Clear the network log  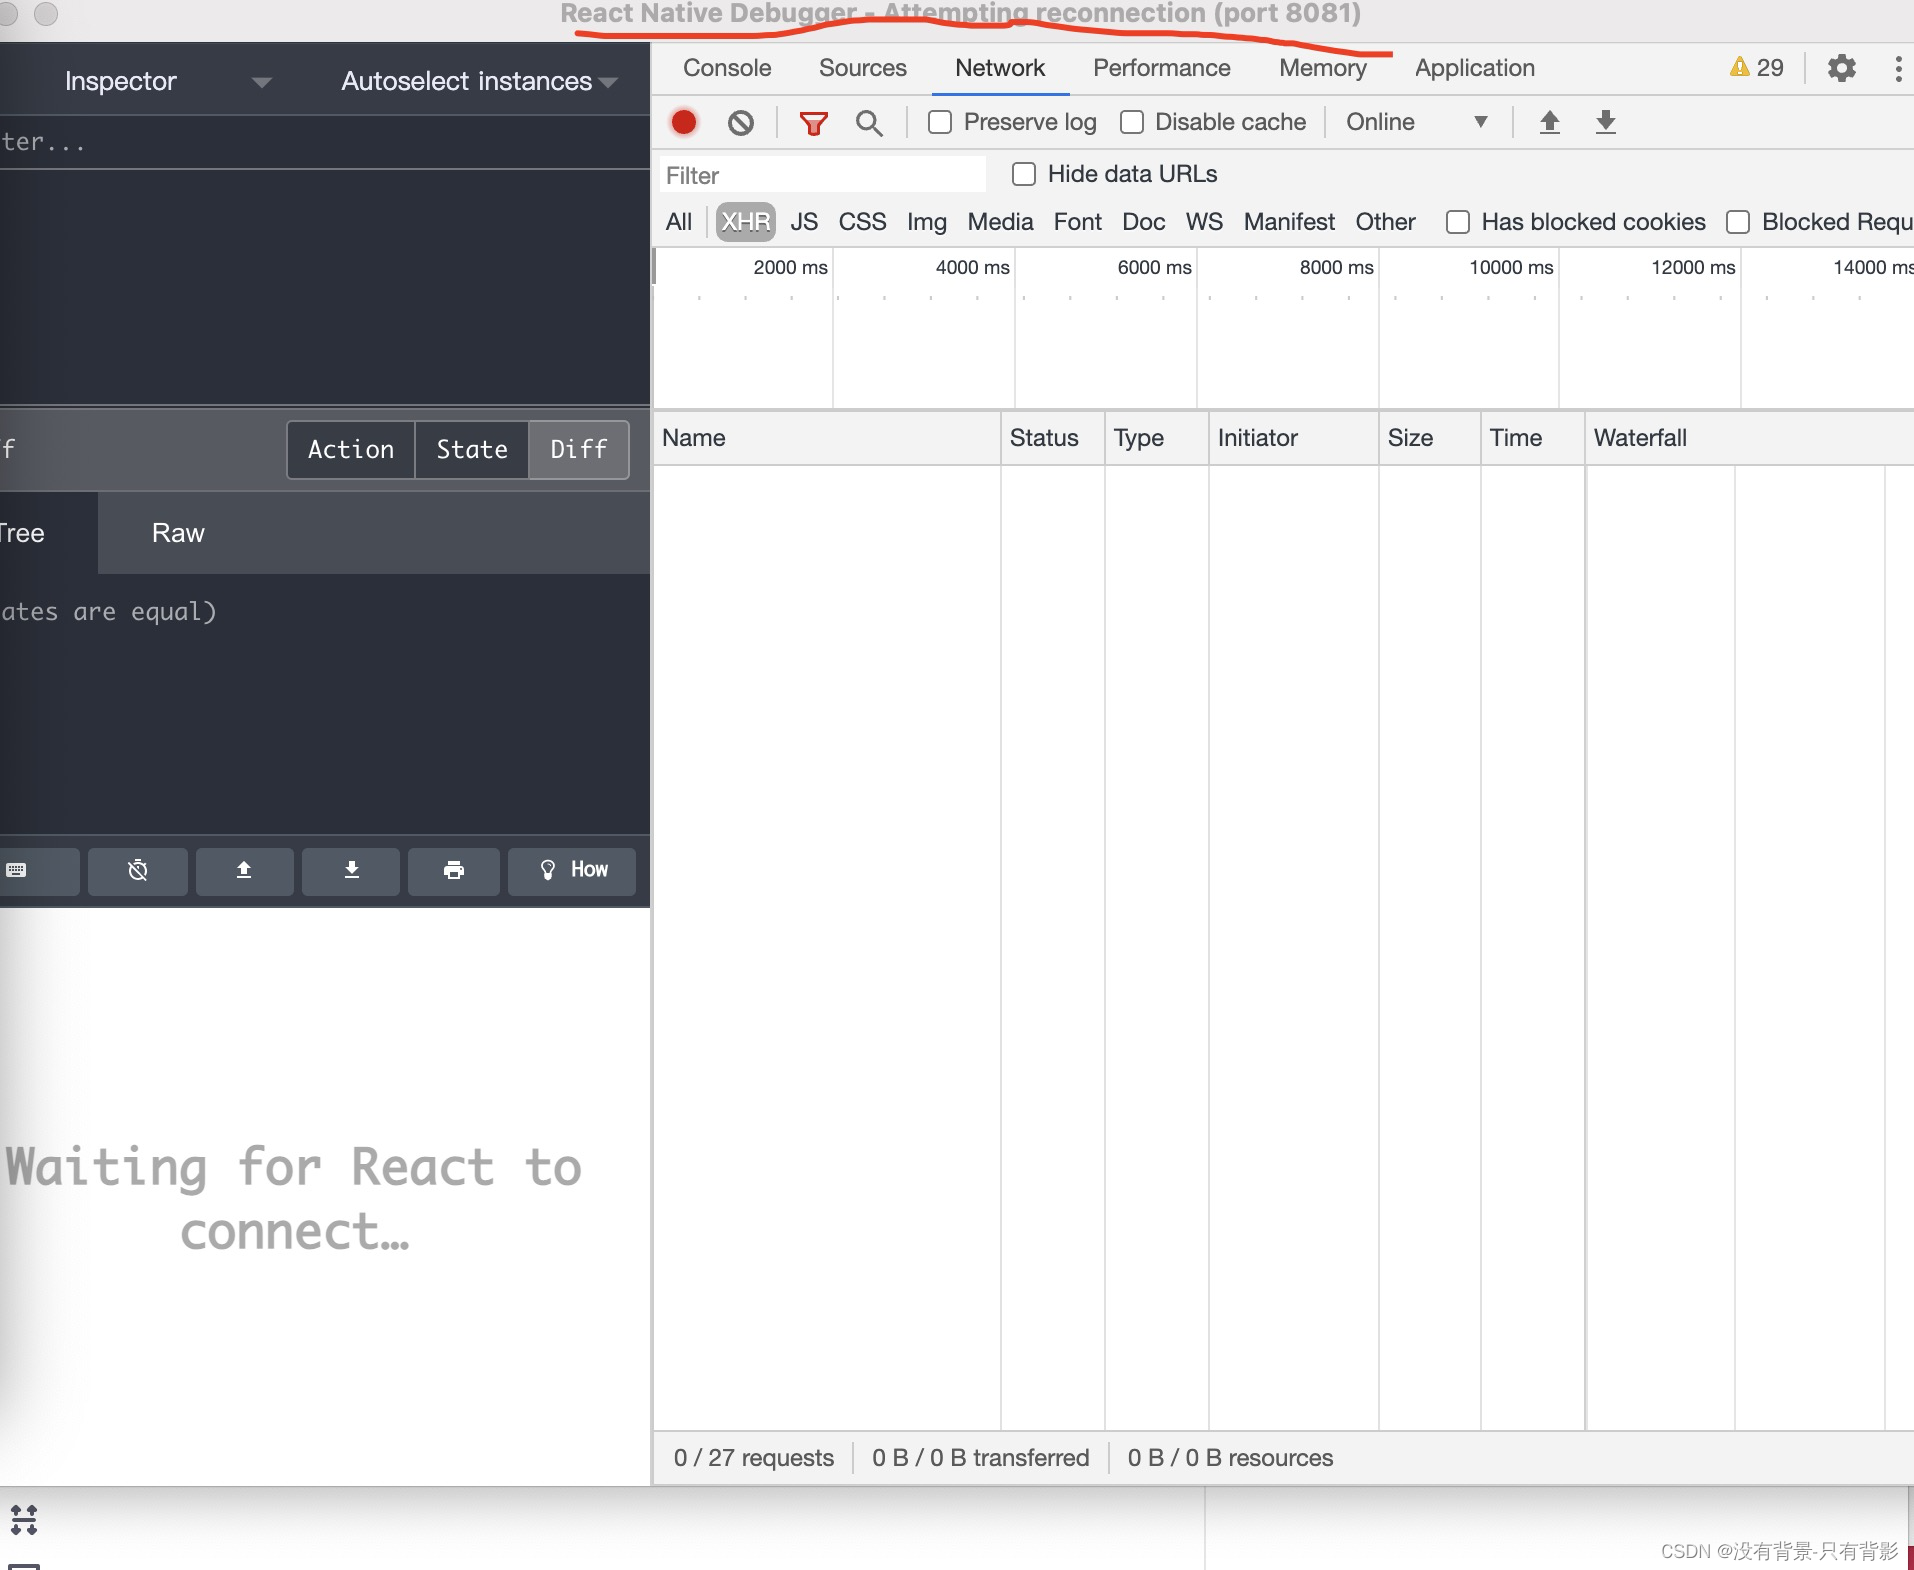click(x=741, y=123)
